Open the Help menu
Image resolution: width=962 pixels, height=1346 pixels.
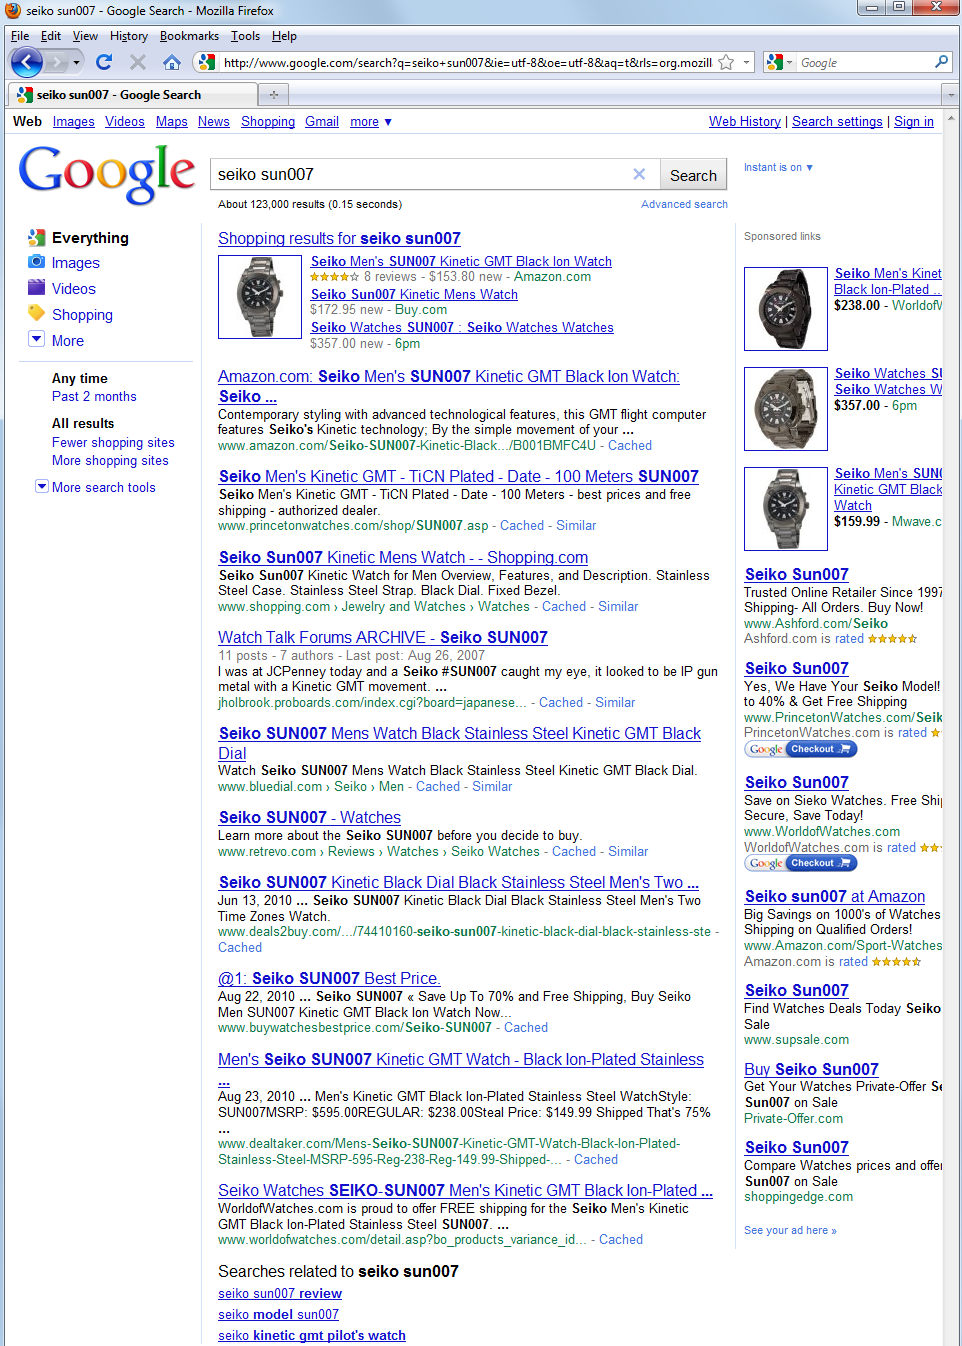(x=284, y=36)
